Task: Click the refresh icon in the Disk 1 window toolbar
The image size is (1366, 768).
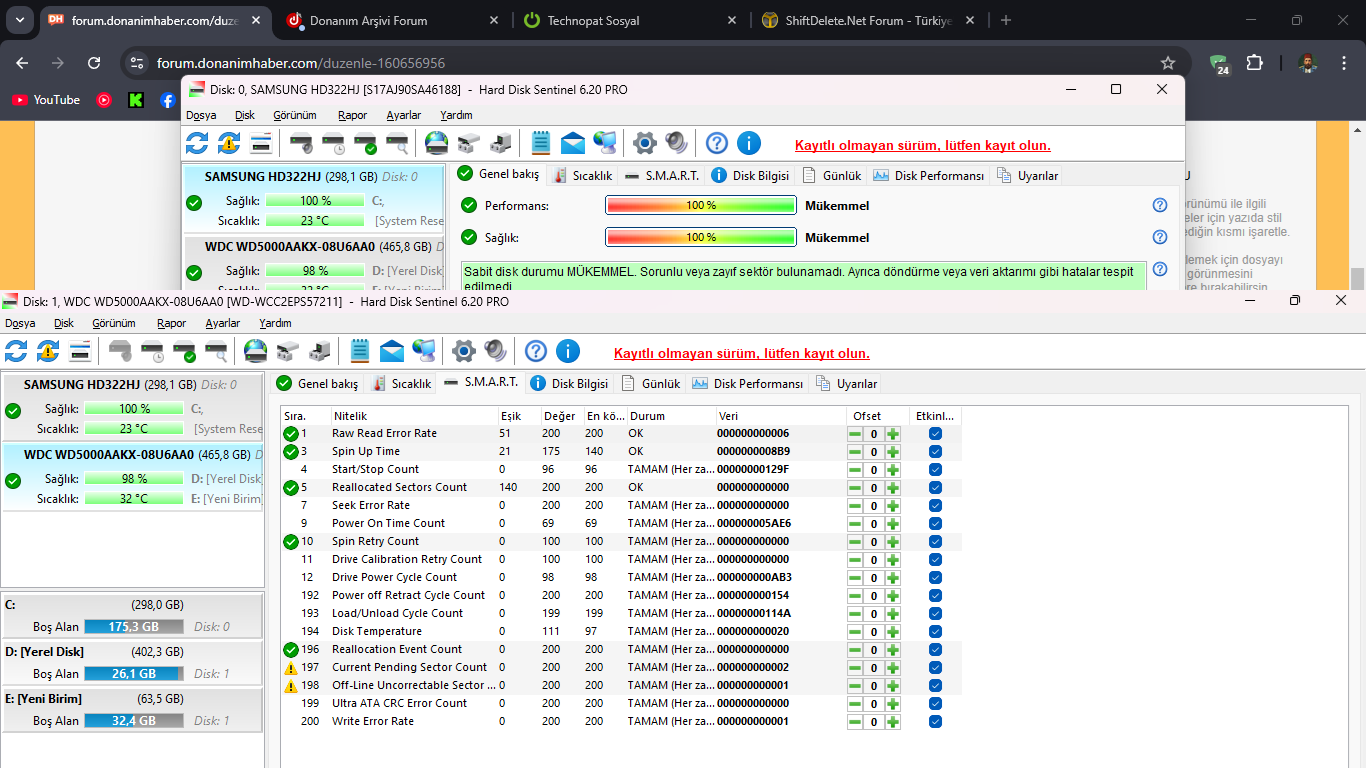Action: [16, 351]
